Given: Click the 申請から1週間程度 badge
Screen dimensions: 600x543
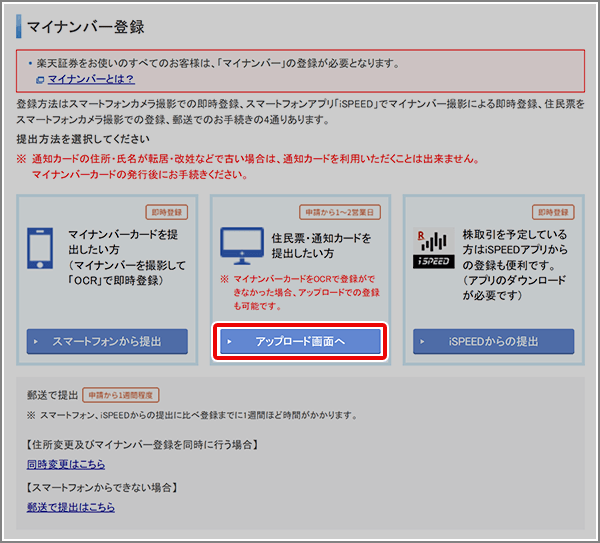Looking at the screenshot, I should coord(121,395).
